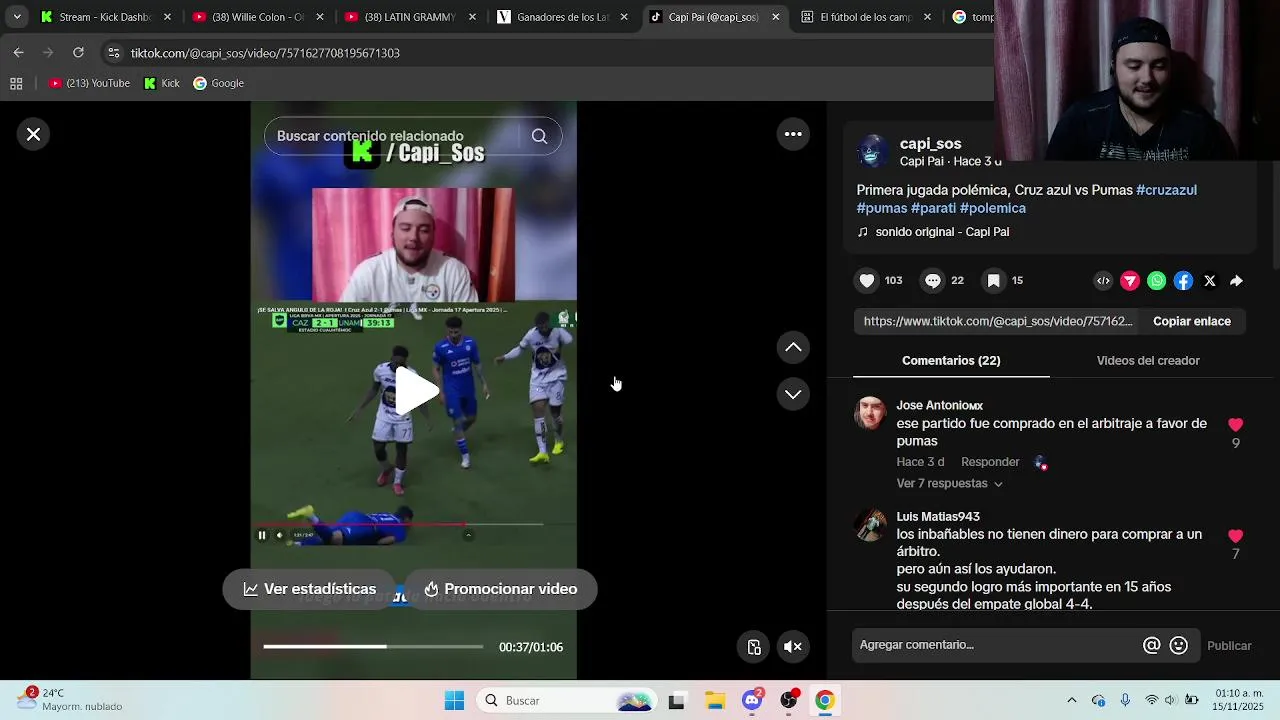Go to the next video arrow
Image resolution: width=1280 pixels, height=720 pixels.
(x=793, y=394)
